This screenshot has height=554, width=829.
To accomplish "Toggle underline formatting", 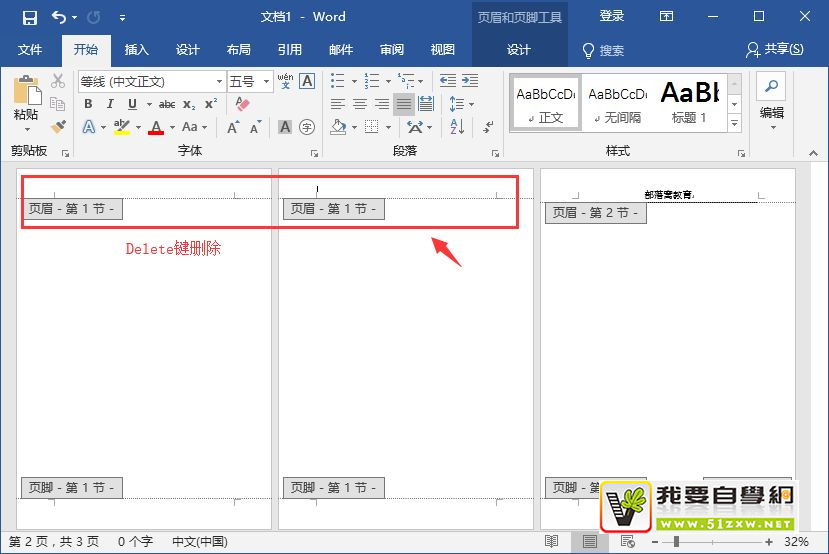I will point(132,104).
